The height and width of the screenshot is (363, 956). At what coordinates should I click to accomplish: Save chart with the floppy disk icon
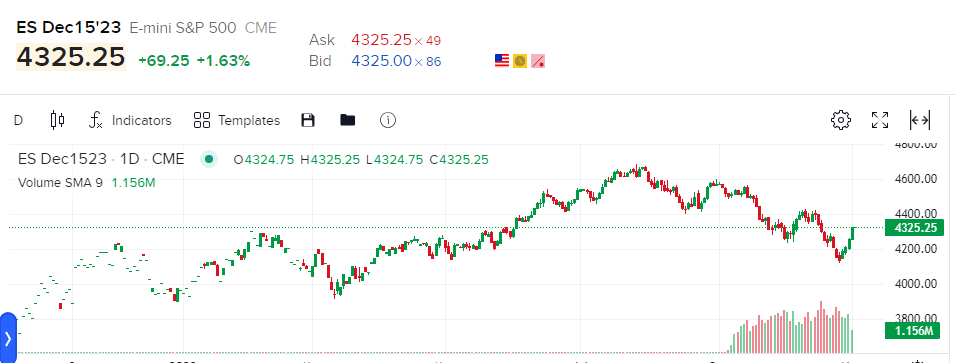(x=308, y=120)
